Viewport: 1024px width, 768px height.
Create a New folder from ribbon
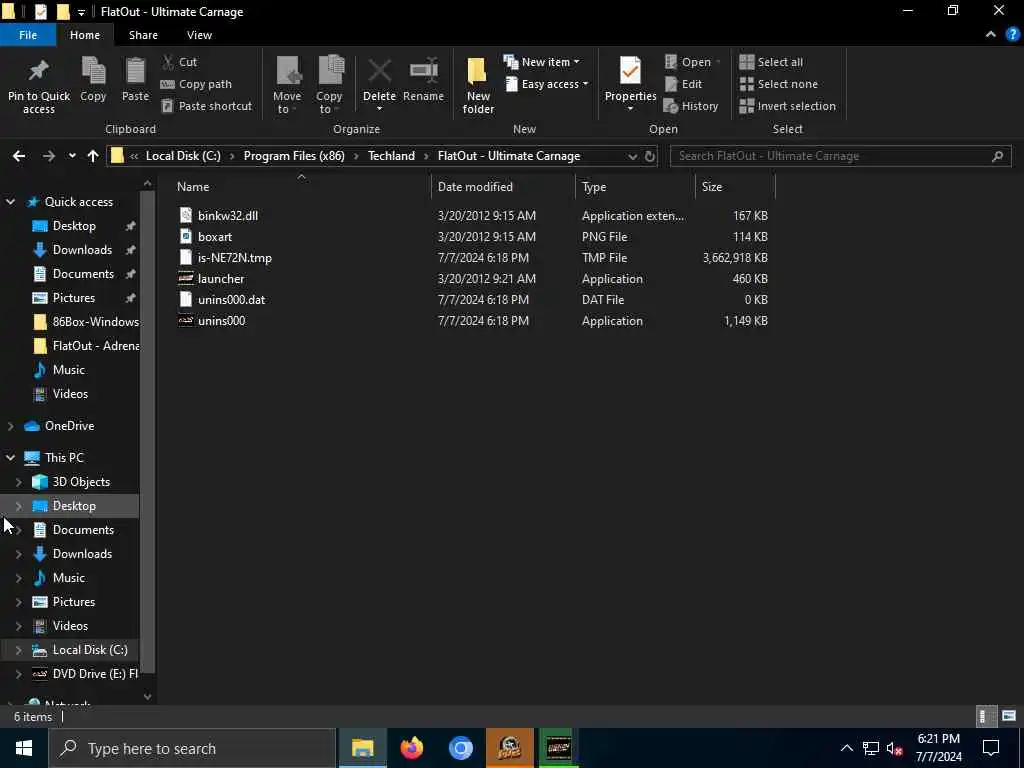pyautogui.click(x=478, y=86)
